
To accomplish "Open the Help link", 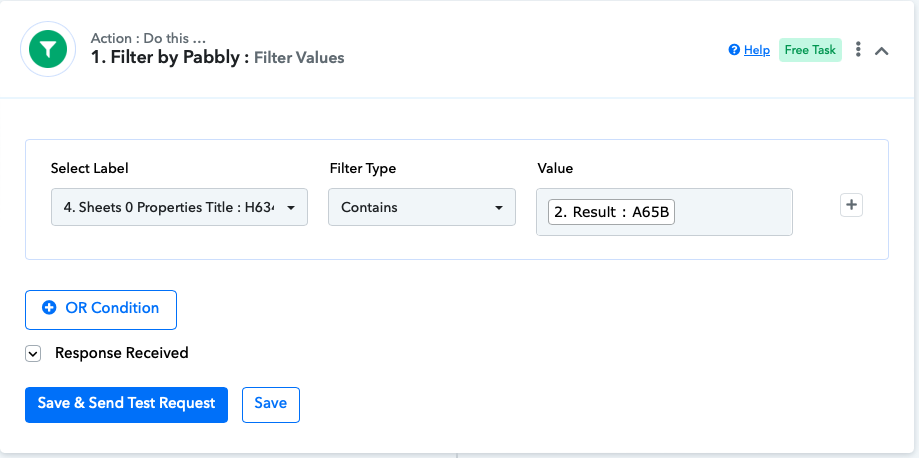I will tap(757, 50).
